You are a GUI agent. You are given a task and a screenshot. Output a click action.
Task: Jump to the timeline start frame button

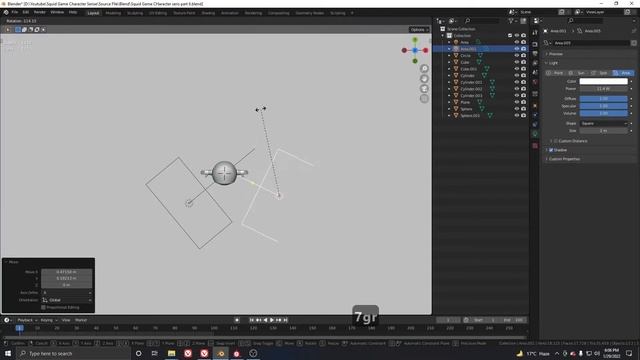coord(252,320)
